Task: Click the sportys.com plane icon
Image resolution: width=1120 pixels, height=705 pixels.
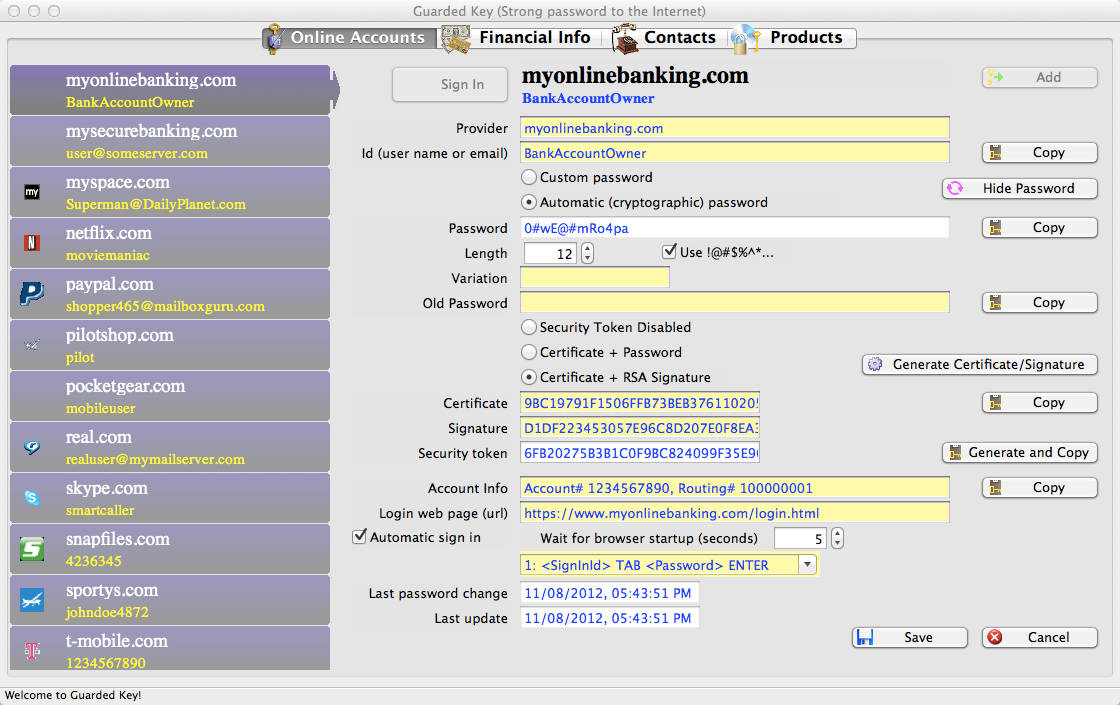Action: point(32,600)
